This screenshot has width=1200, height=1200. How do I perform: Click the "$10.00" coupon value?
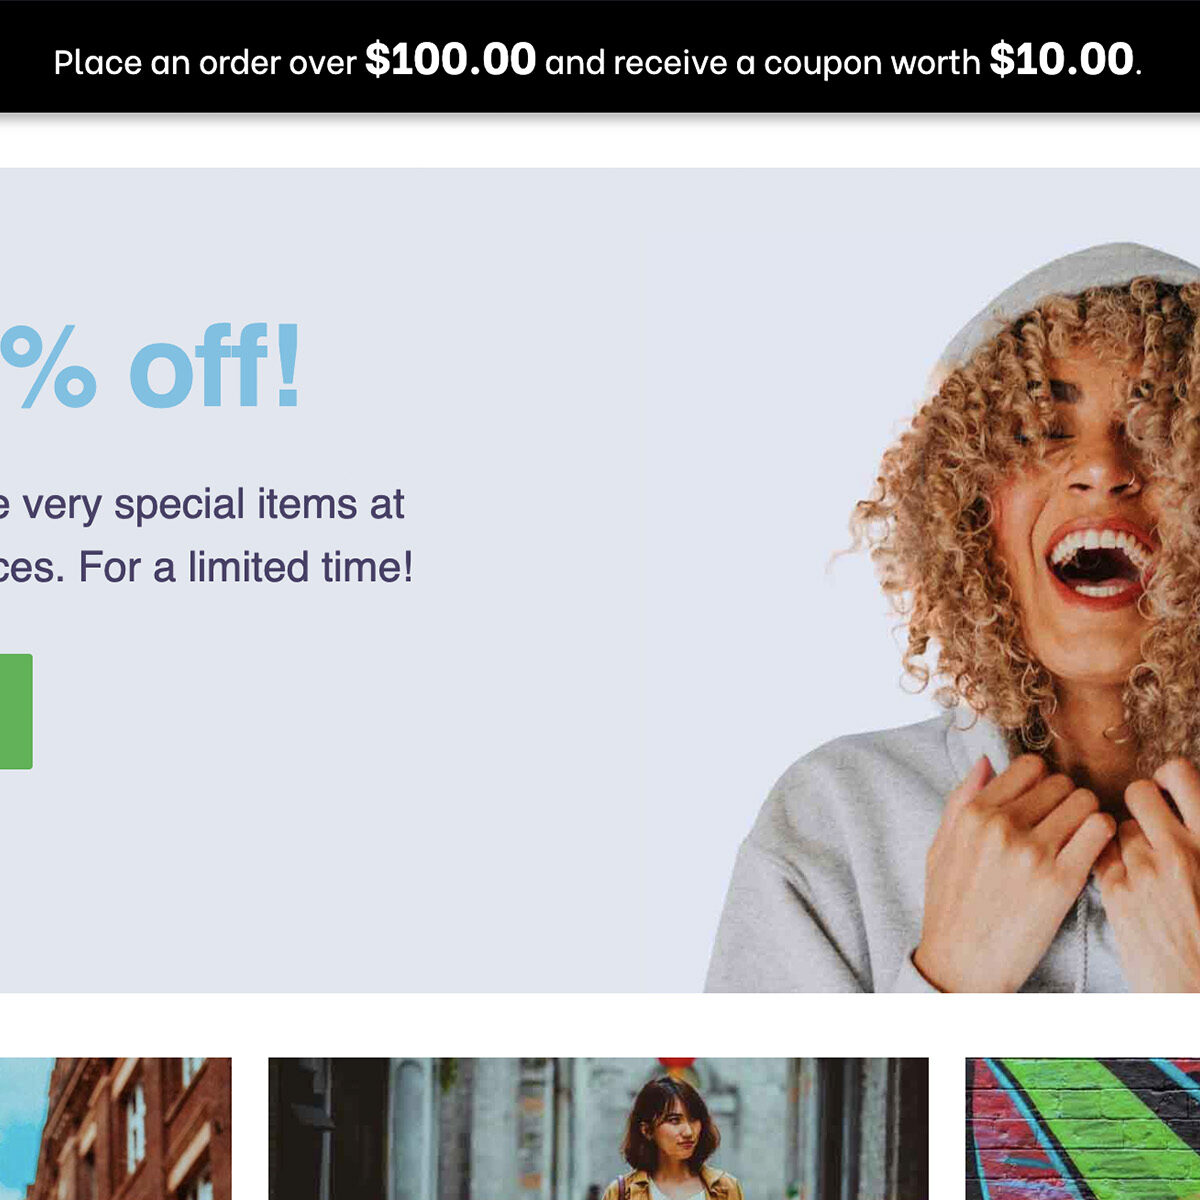pyautogui.click(x=1061, y=60)
